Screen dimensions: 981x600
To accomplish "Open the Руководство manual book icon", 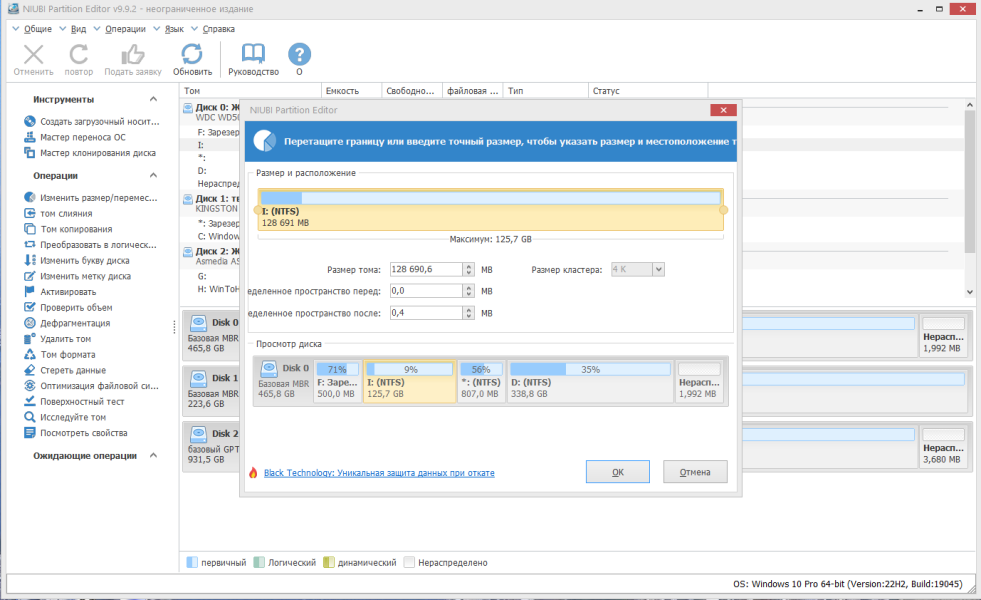I will tap(253, 59).
